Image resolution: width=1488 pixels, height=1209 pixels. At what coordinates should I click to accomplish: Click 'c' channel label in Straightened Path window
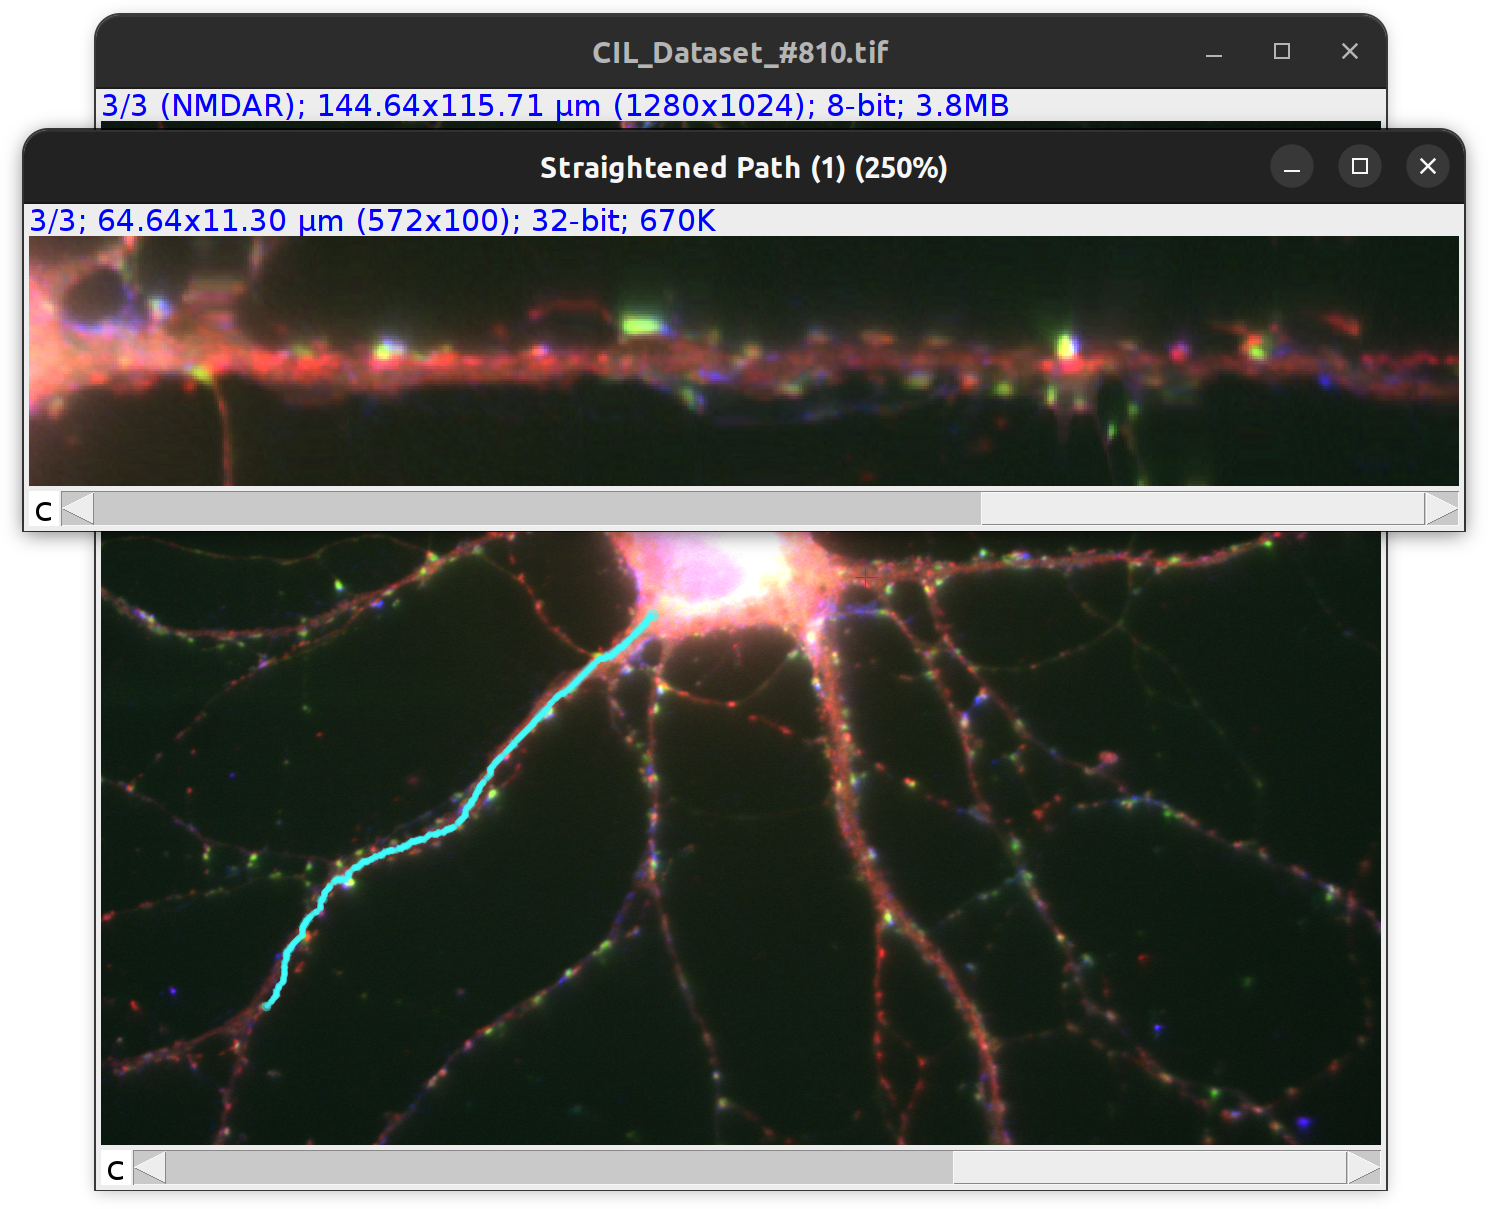[44, 510]
